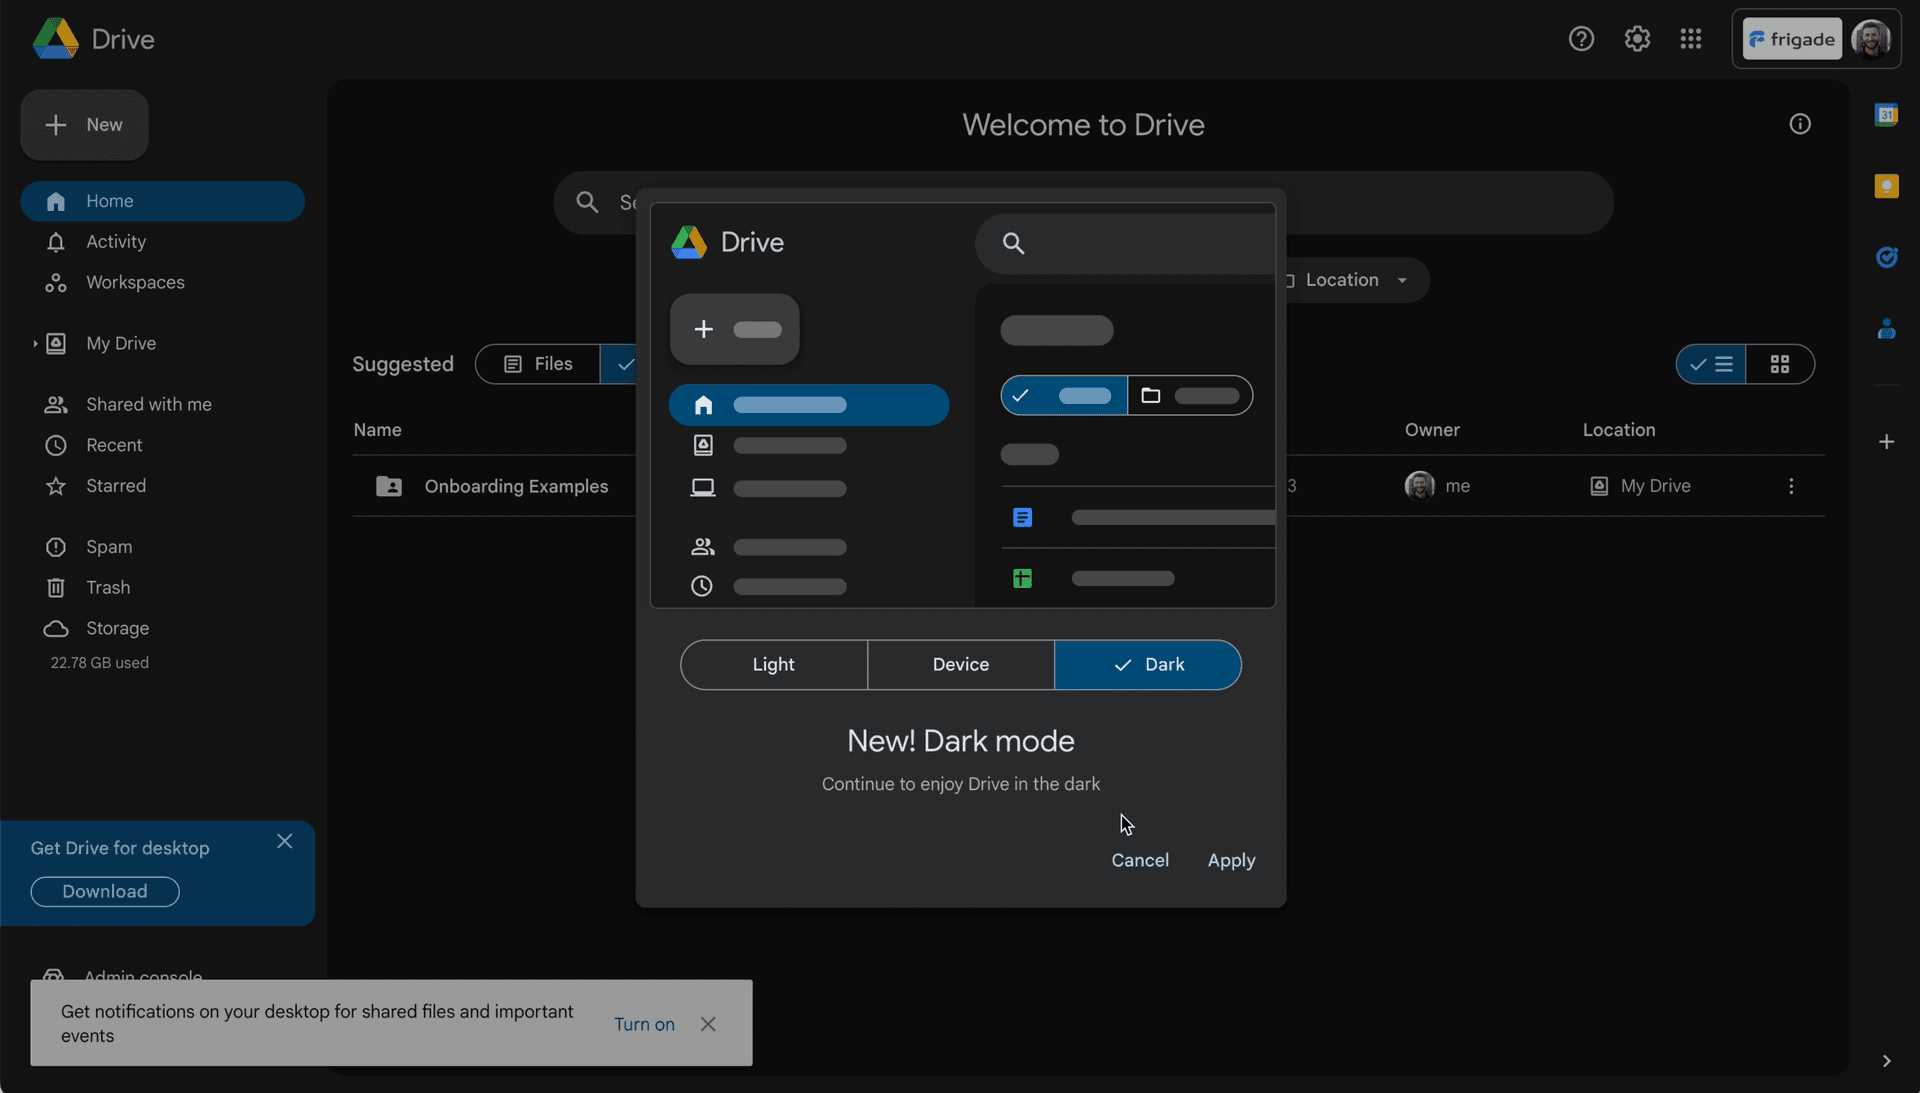Click the 22.78 GB used text
Image resolution: width=1920 pixels, height=1093 pixels.
point(100,663)
